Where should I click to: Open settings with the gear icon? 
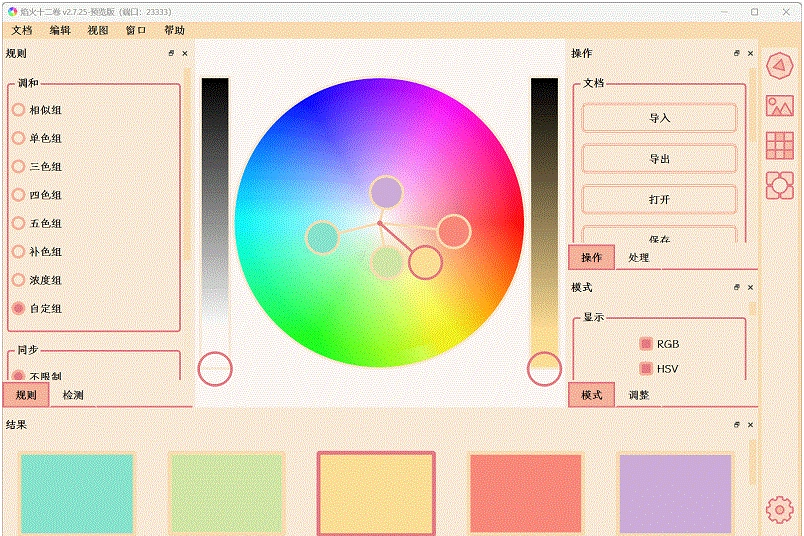pyautogui.click(x=780, y=510)
